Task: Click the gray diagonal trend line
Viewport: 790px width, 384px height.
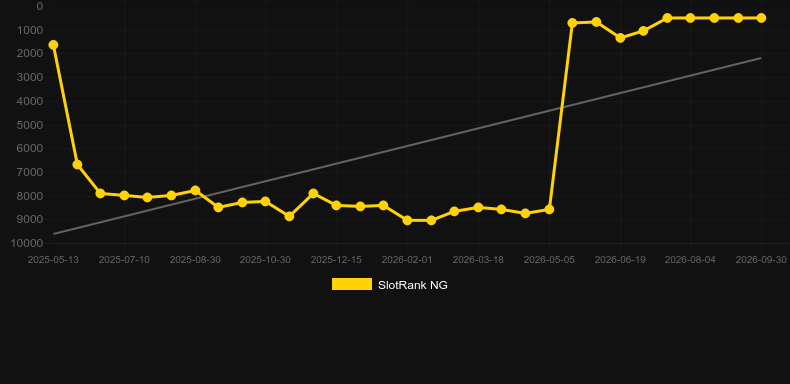Action: (407, 146)
